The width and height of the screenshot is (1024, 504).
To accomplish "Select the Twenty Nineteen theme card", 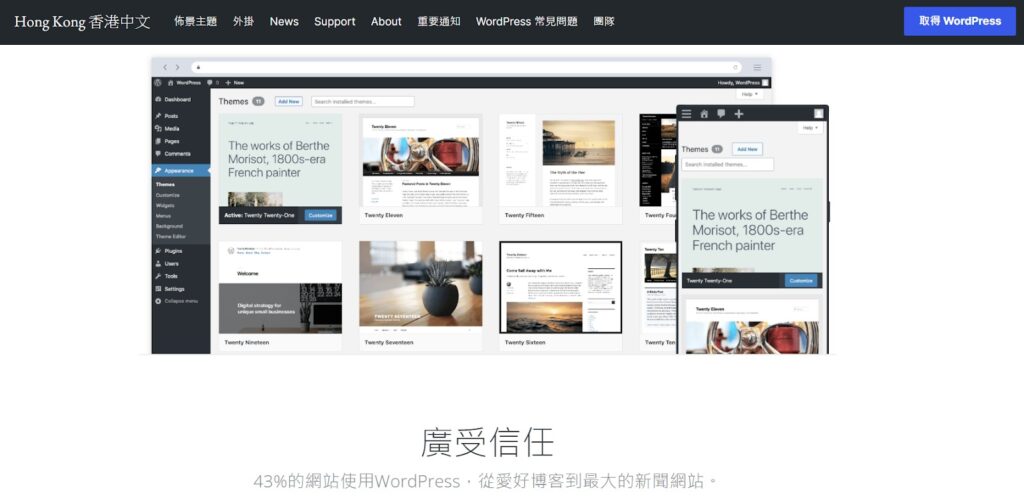I will [280, 296].
